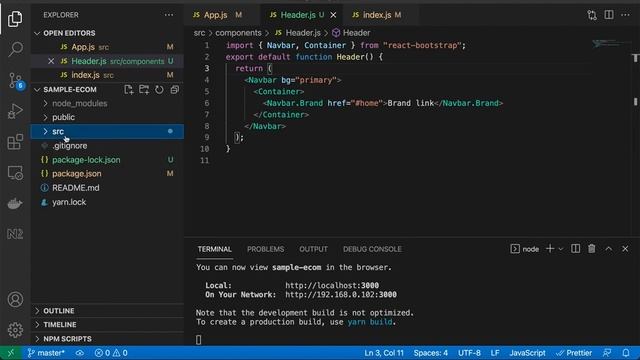Select the Terminal panel tab

click(215, 249)
